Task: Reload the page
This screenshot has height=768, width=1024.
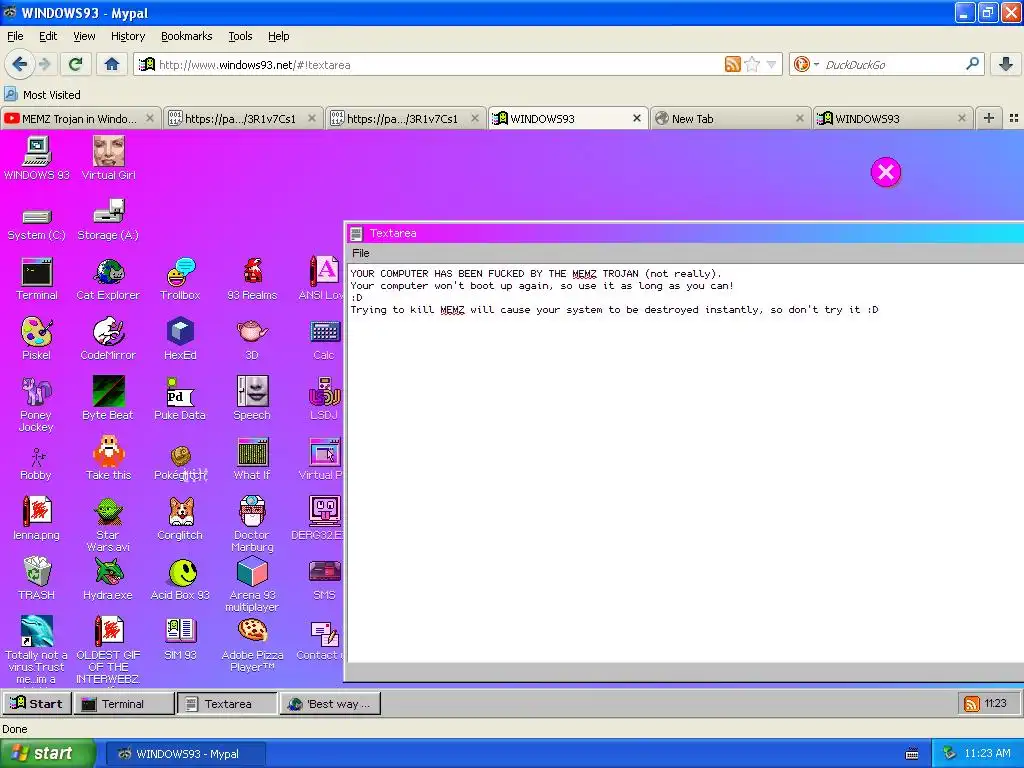Action: pyautogui.click(x=76, y=64)
